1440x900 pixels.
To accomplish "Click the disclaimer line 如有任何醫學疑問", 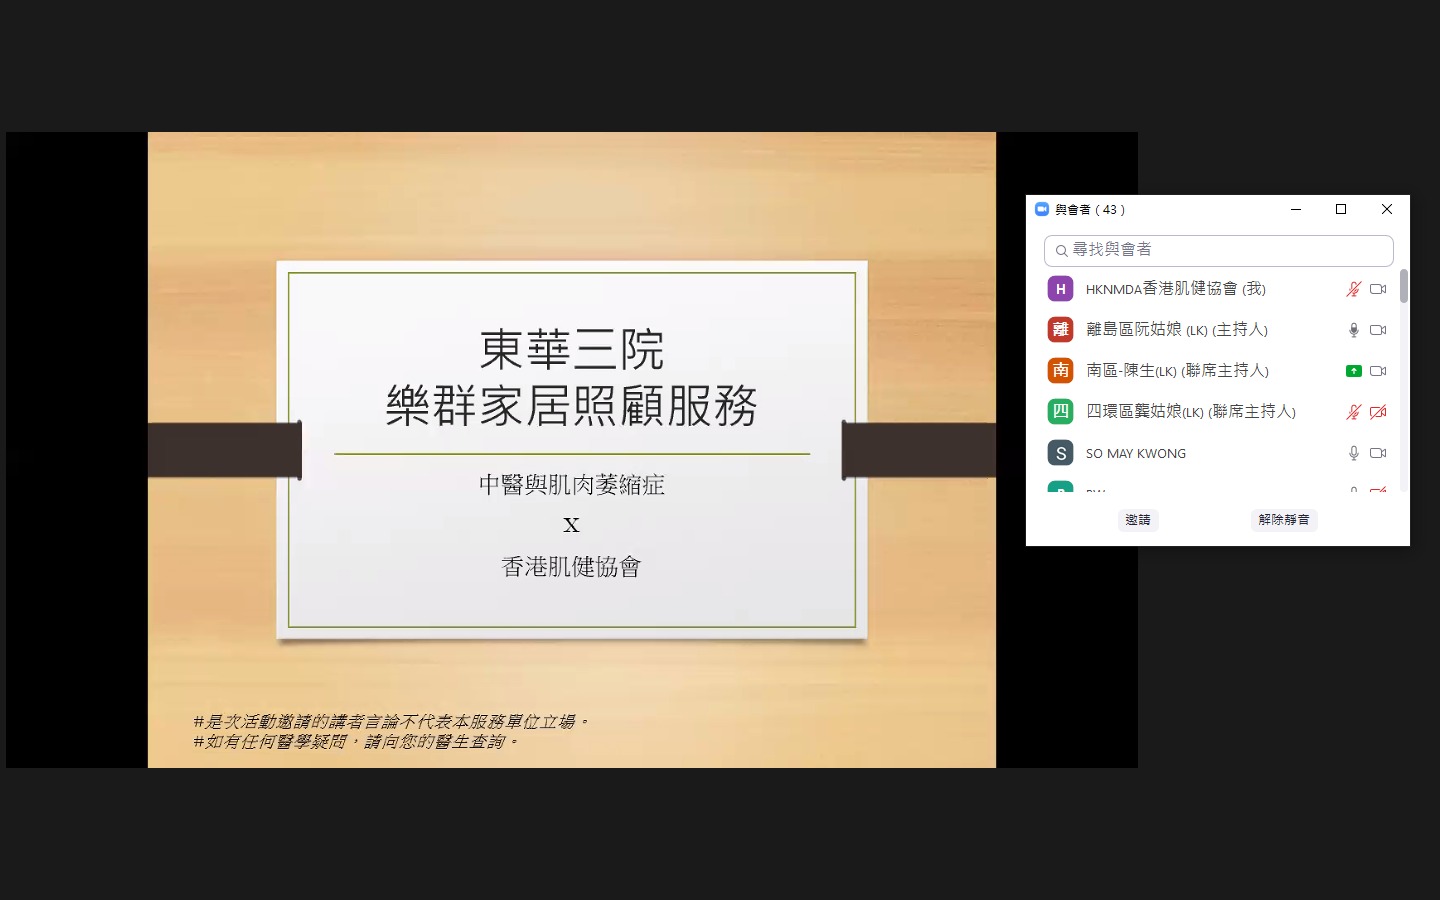I will 355,741.
